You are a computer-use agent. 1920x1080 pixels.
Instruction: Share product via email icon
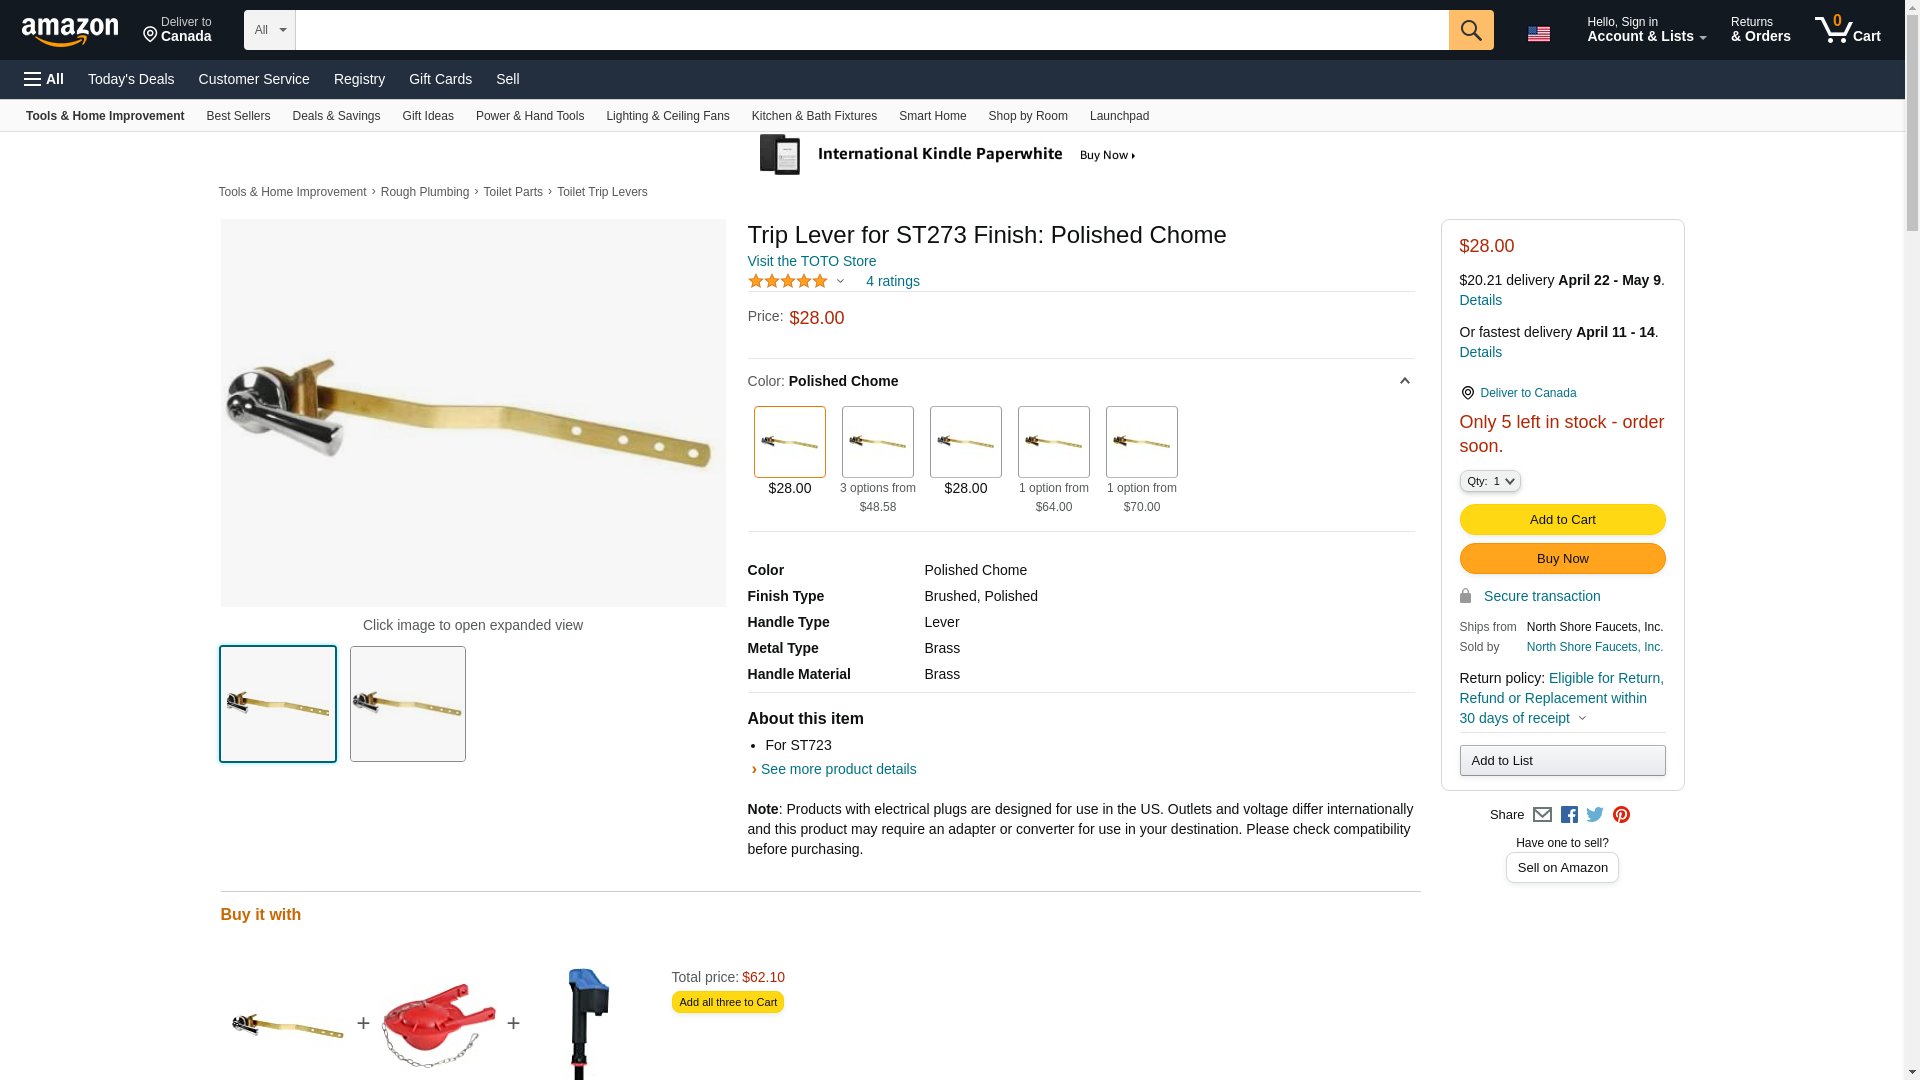pos(1542,815)
